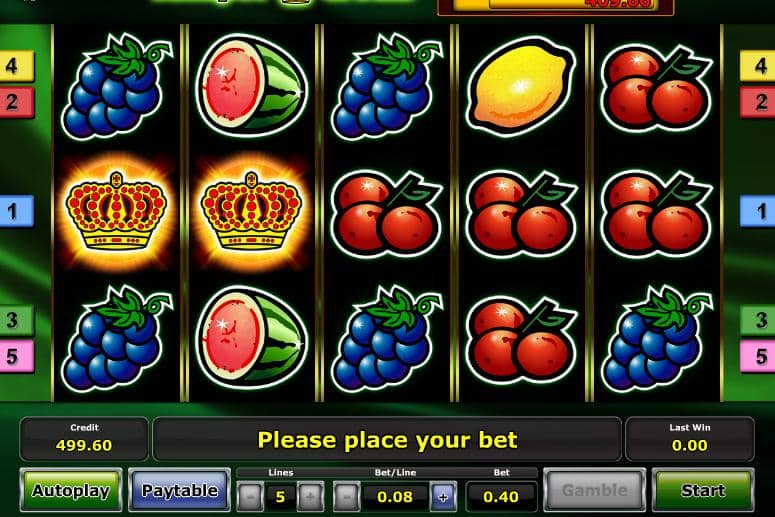Select blue payline 1 marker on right
The height and width of the screenshot is (517, 775).
tap(758, 211)
